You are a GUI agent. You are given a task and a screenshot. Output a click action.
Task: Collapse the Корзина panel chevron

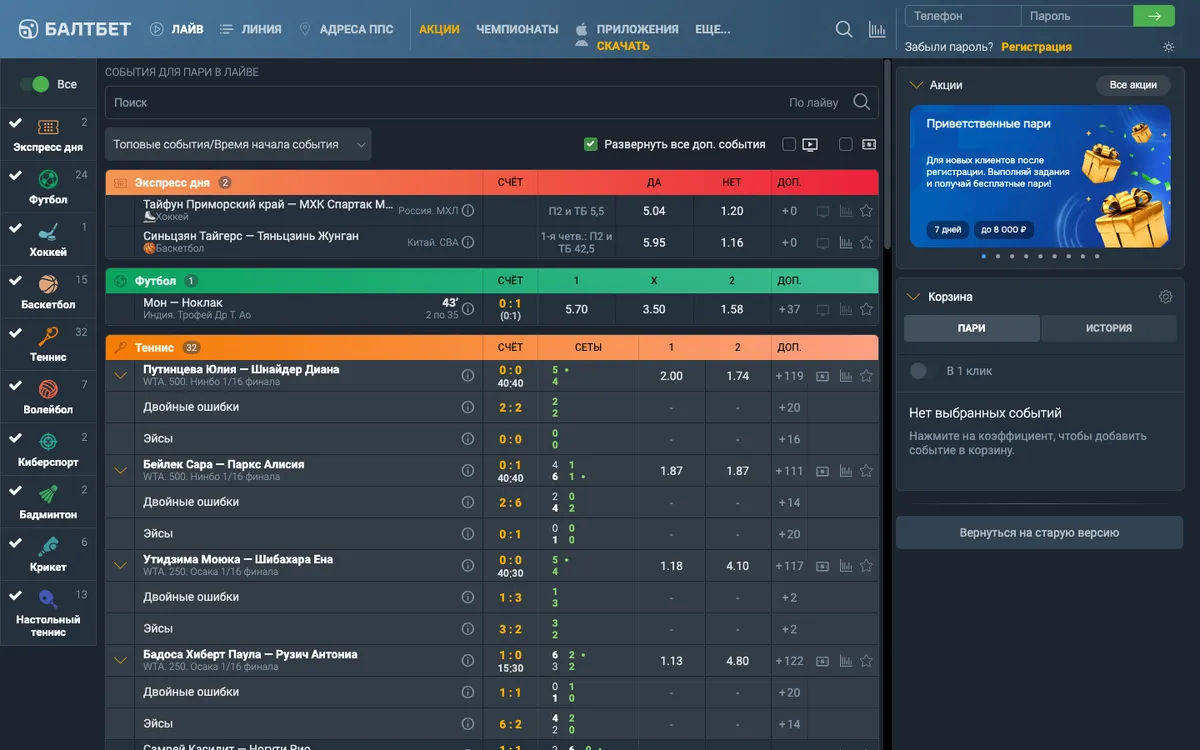[913, 297]
